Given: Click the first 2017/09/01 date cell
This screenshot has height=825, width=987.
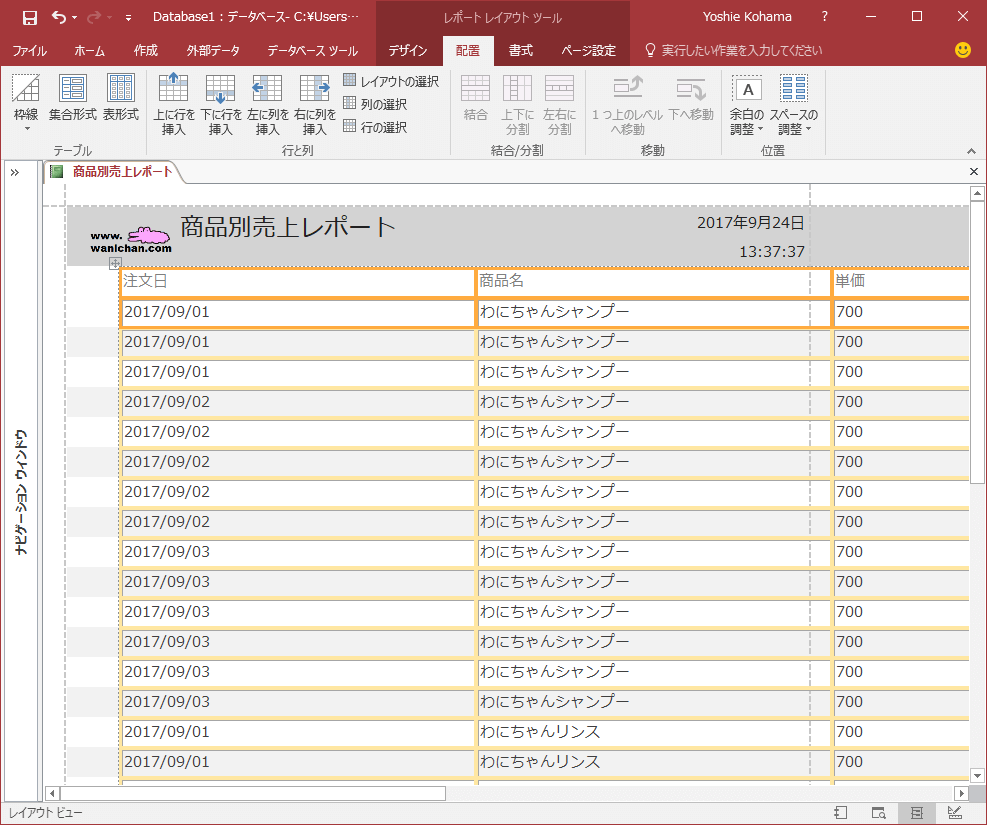Looking at the screenshot, I should click(x=297, y=312).
